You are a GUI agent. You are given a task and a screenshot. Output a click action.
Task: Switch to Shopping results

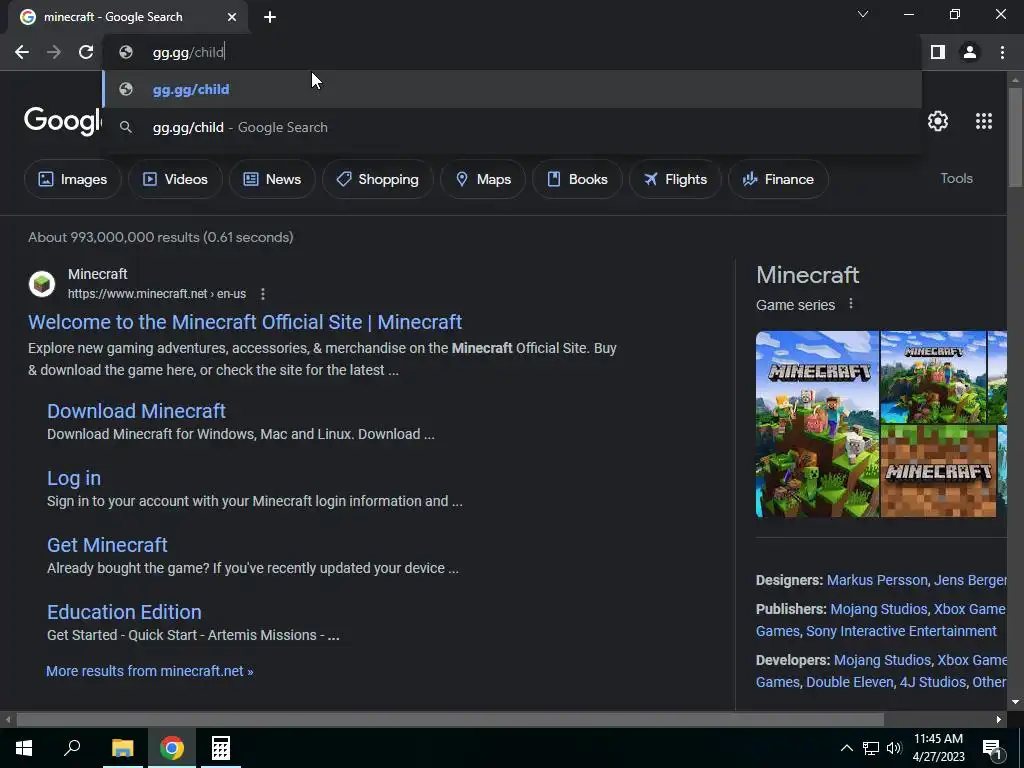(377, 179)
